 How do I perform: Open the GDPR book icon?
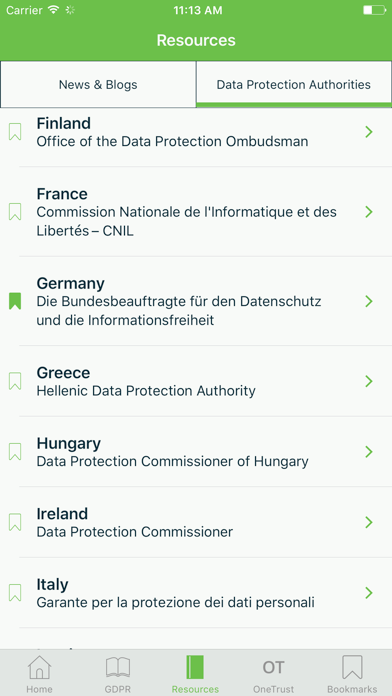coord(118,667)
